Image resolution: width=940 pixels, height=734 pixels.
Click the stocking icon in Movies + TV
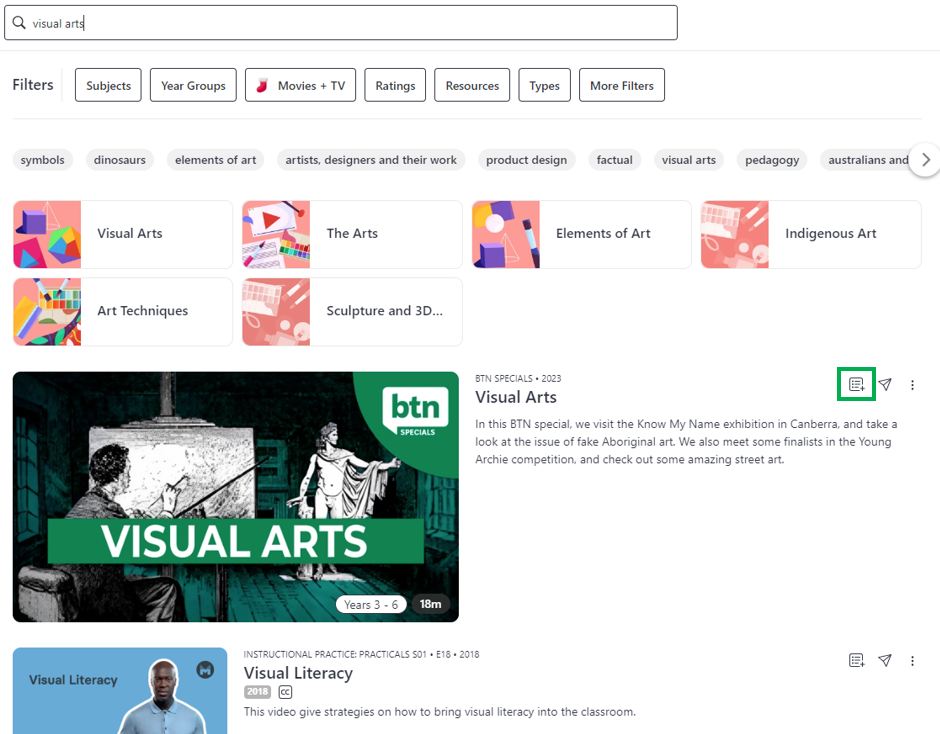point(262,86)
